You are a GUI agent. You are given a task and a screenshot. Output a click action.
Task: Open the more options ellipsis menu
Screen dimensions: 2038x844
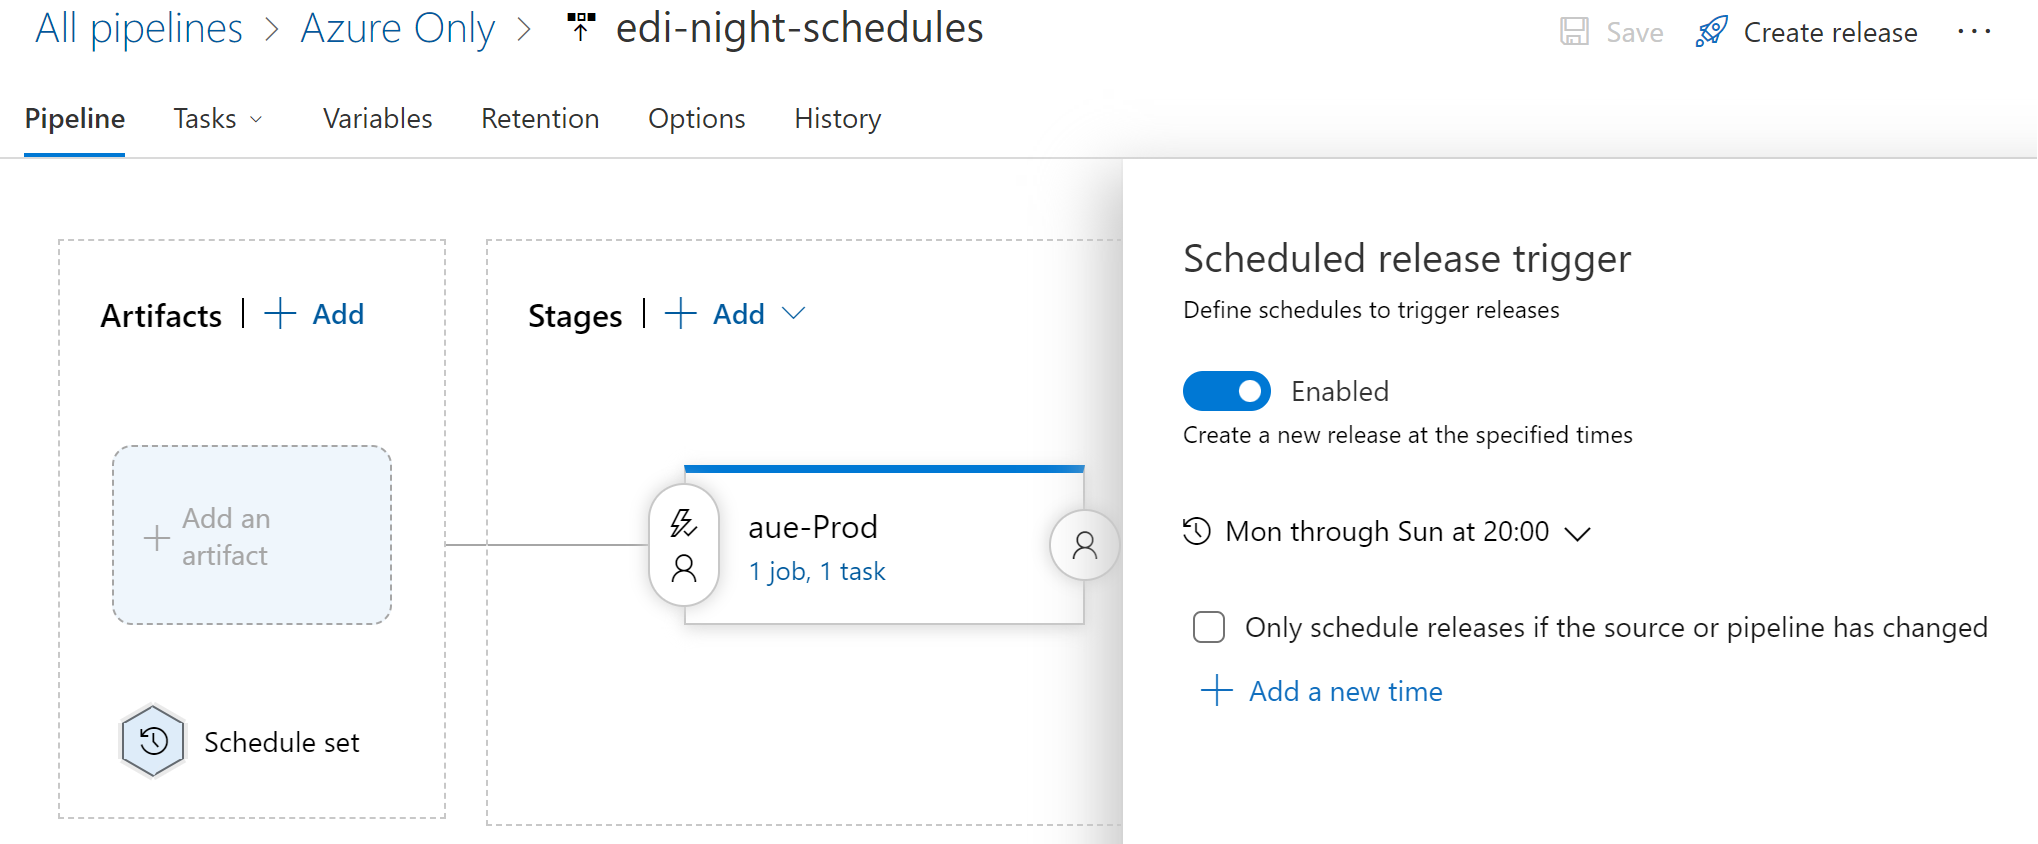(1974, 32)
